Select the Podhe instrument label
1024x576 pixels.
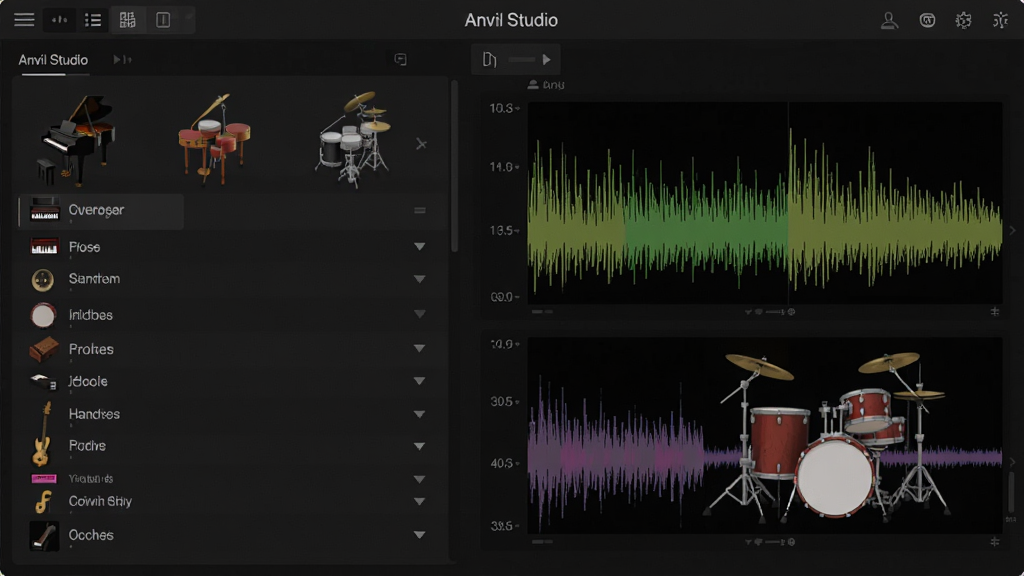87,445
